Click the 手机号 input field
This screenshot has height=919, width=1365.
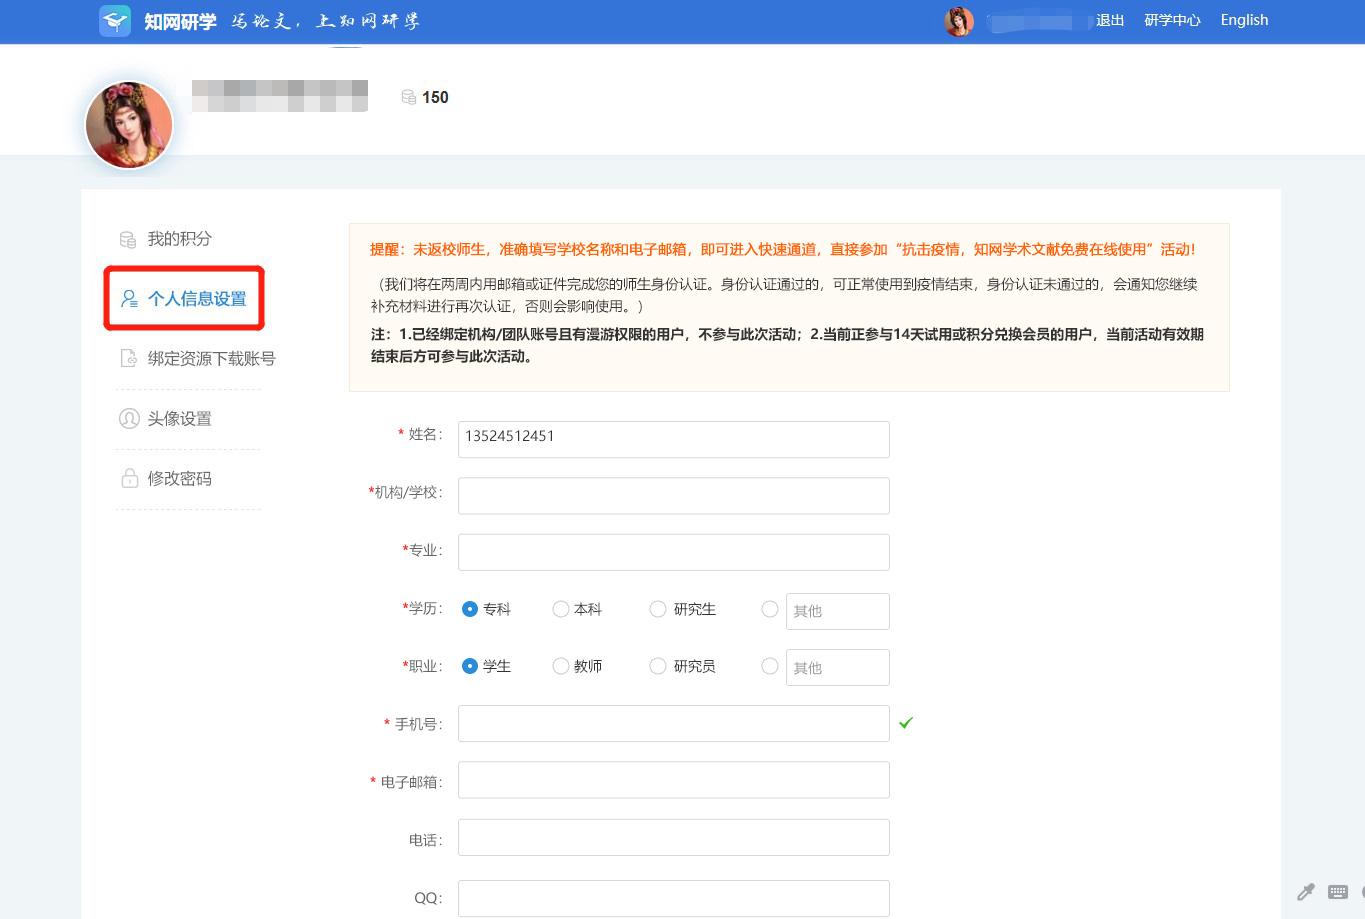[674, 724]
